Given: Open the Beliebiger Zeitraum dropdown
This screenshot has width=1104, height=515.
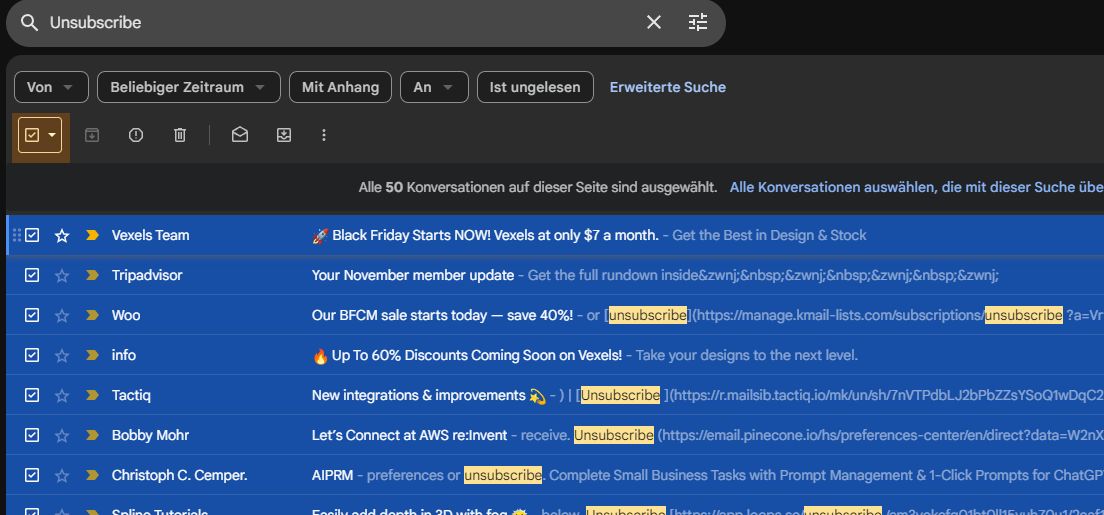Looking at the screenshot, I should 189,87.
